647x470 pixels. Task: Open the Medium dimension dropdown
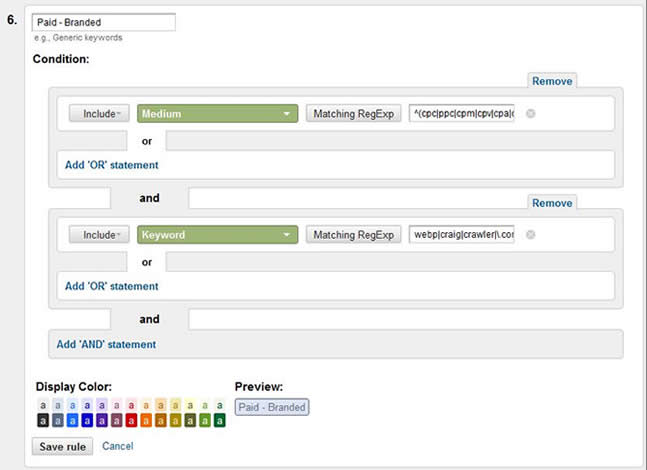coord(217,113)
